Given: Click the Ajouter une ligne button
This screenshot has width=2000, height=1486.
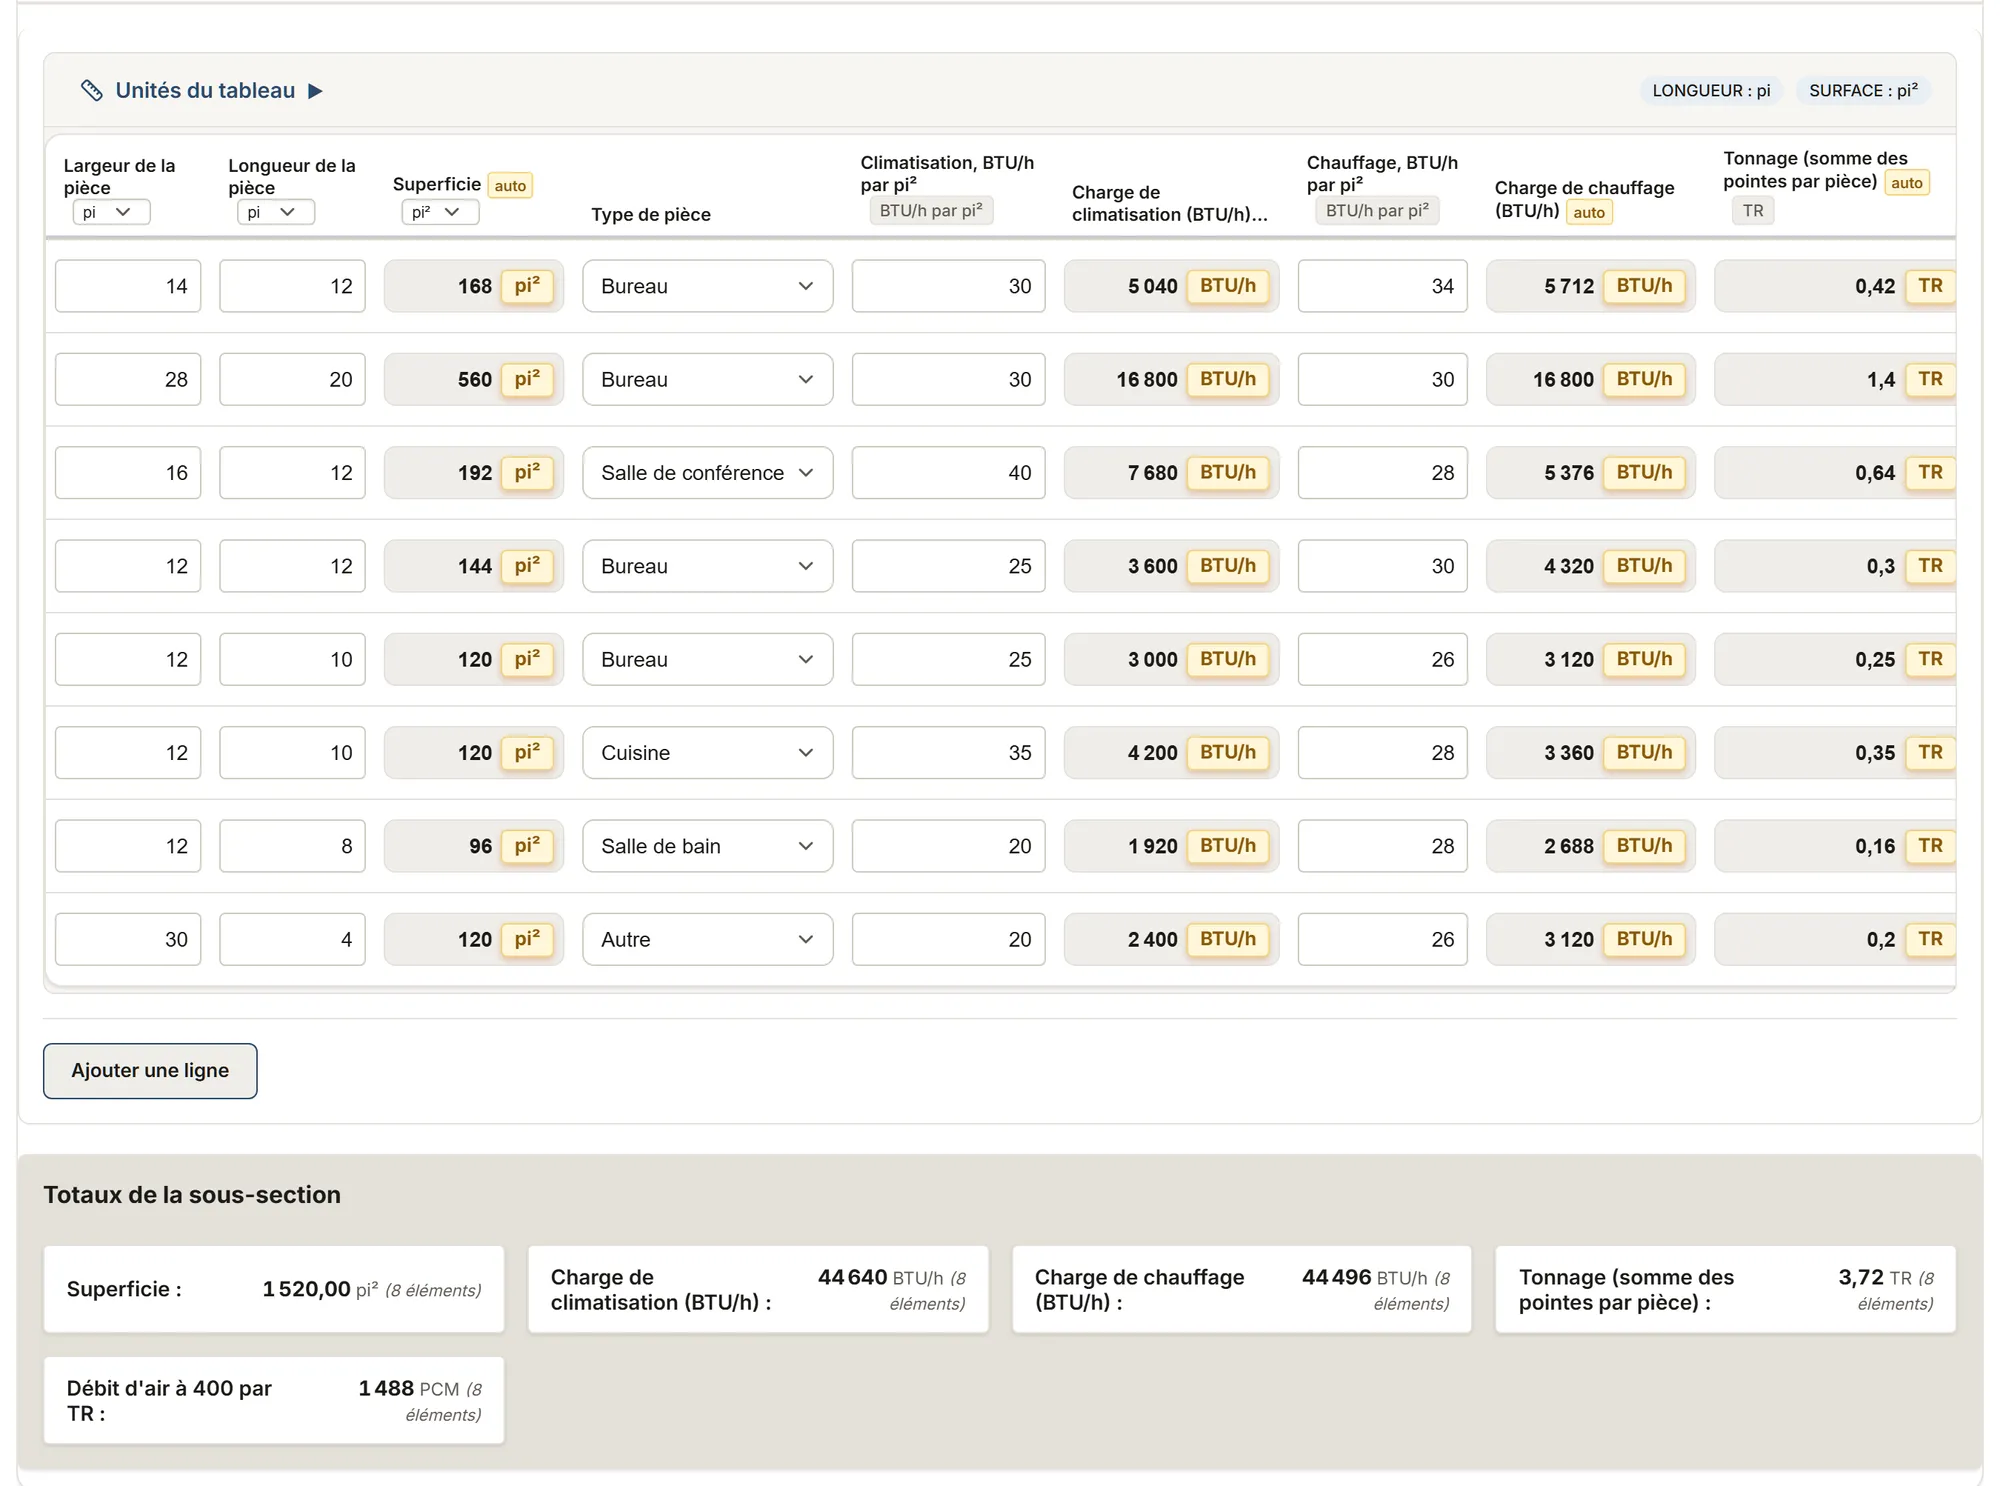Looking at the screenshot, I should [150, 1071].
